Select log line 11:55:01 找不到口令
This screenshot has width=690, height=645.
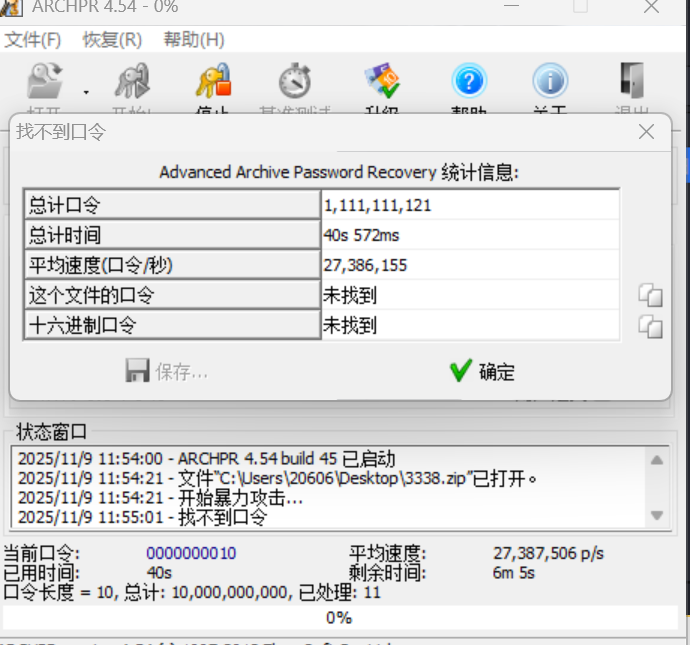143,517
